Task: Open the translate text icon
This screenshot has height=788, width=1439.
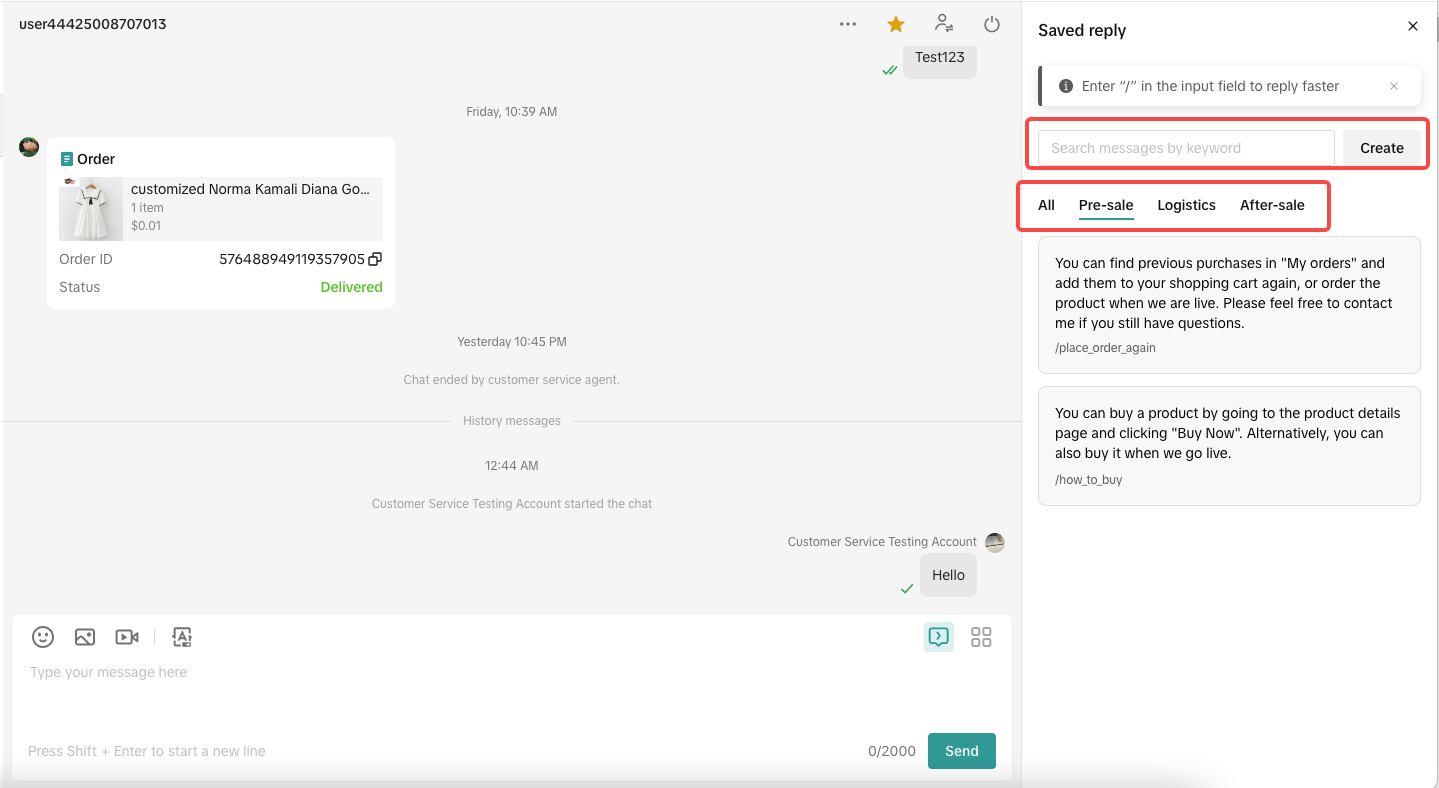Action: (182, 637)
